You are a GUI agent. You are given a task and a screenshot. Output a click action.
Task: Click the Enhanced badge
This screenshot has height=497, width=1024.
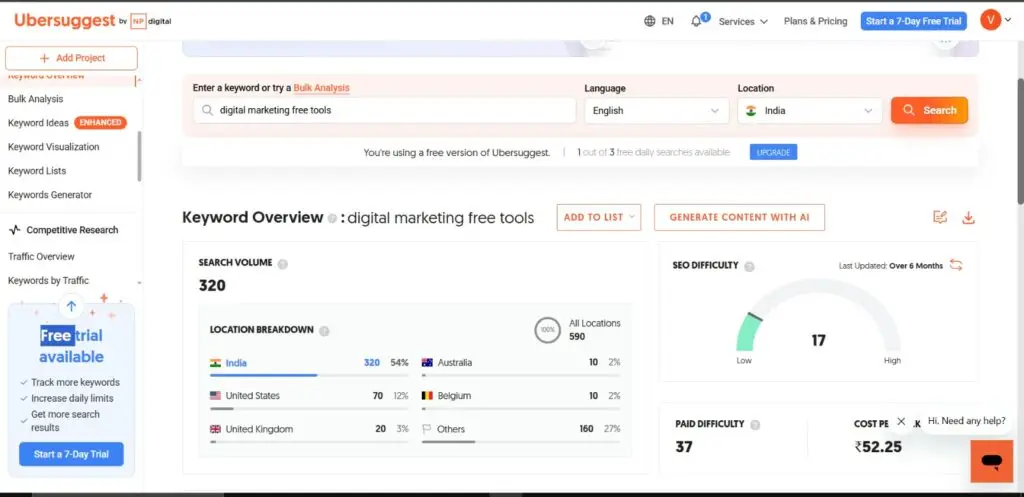coord(101,123)
